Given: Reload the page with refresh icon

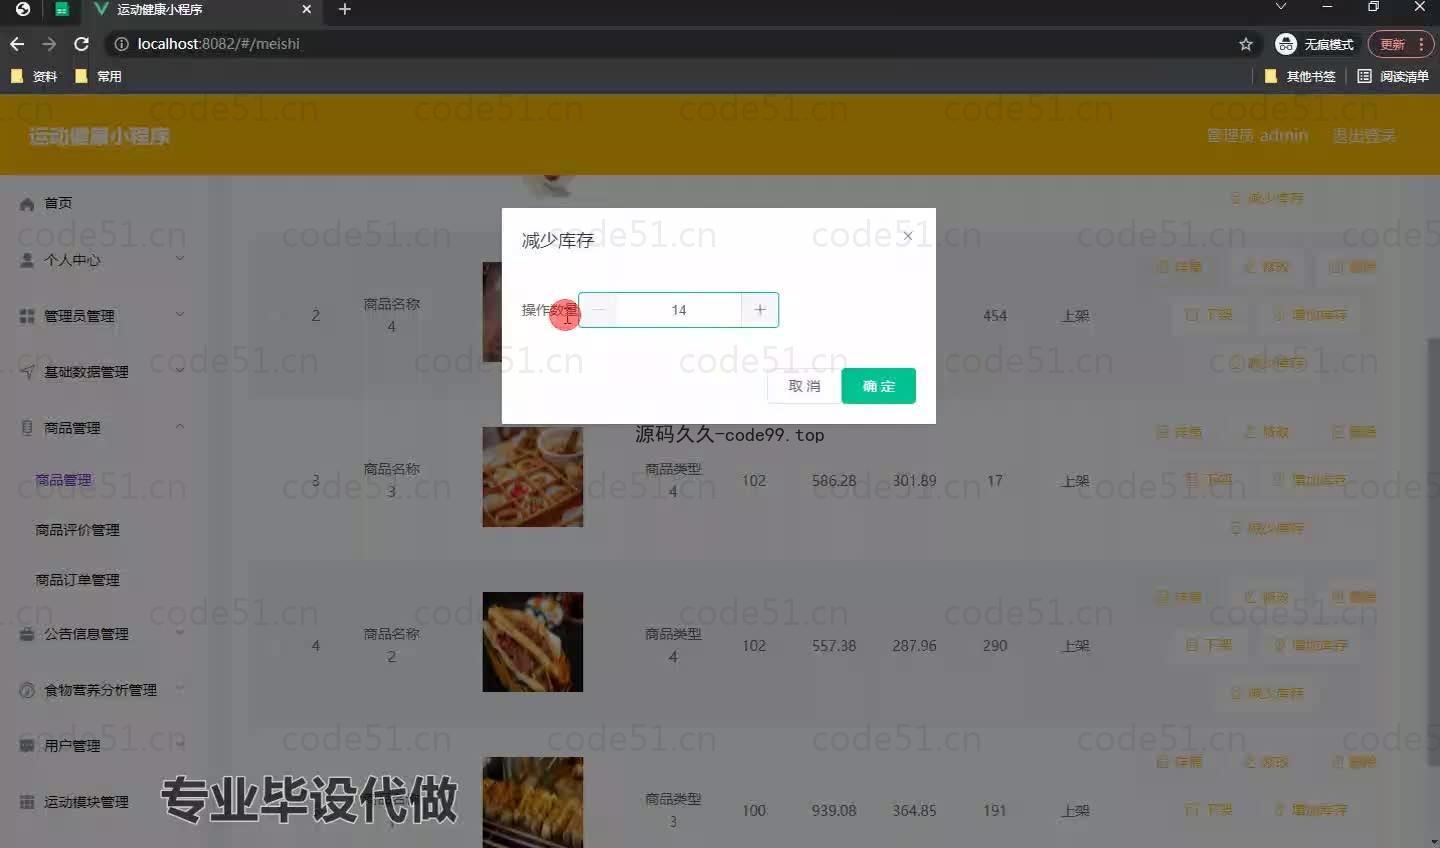Looking at the screenshot, I should [82, 44].
